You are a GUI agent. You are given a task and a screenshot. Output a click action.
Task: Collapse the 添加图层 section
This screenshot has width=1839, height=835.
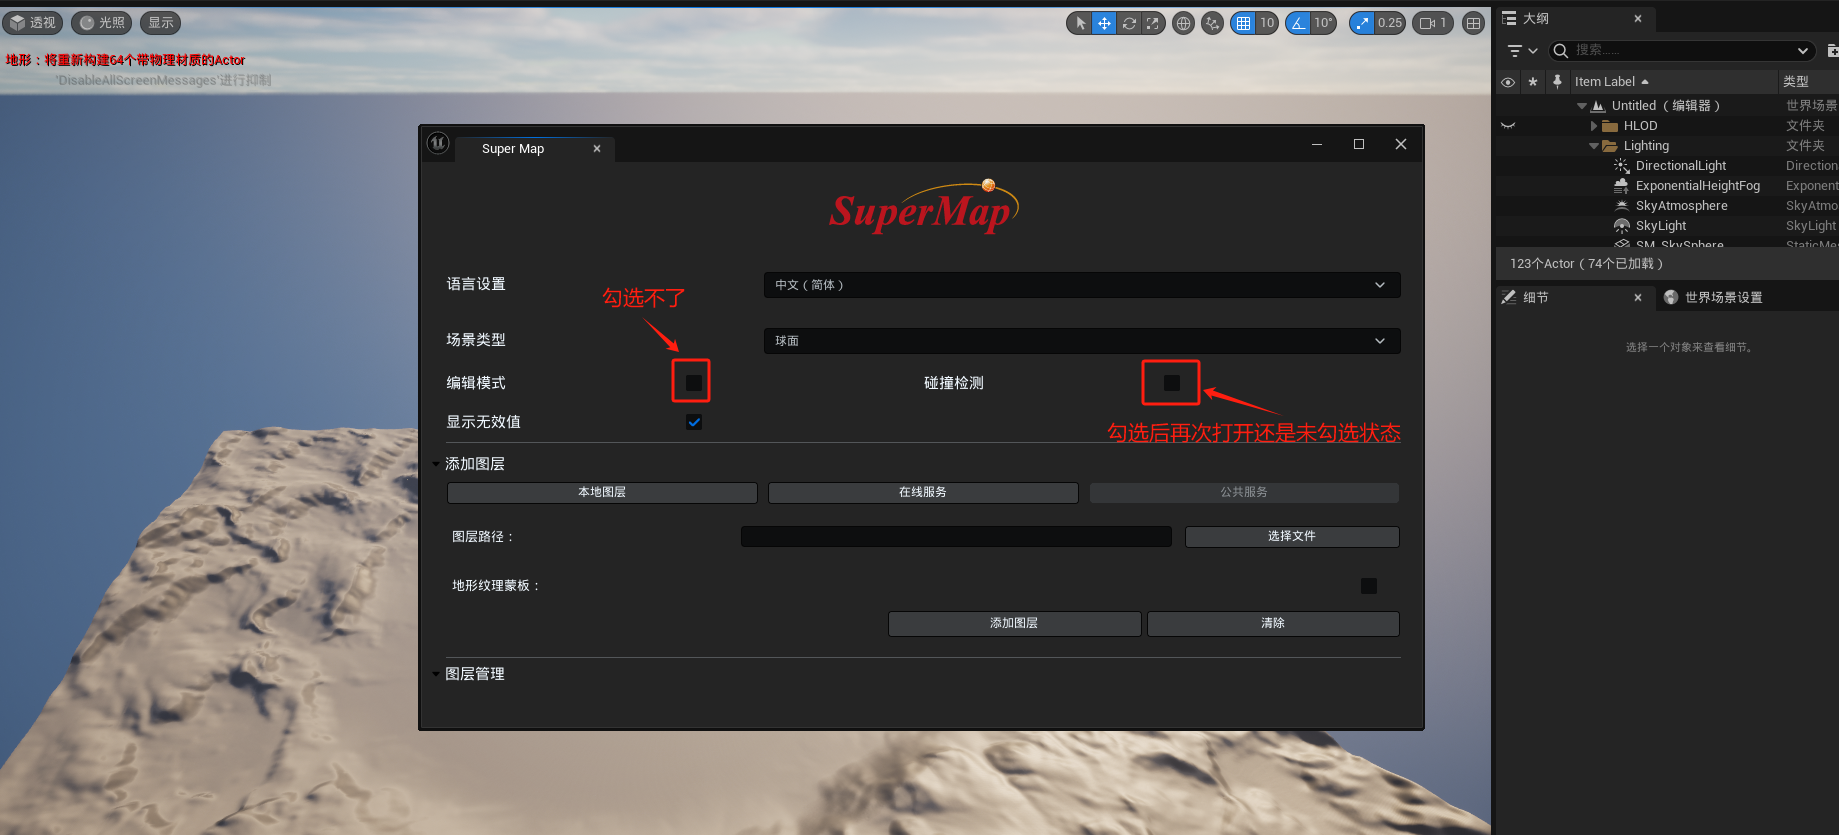(x=436, y=464)
